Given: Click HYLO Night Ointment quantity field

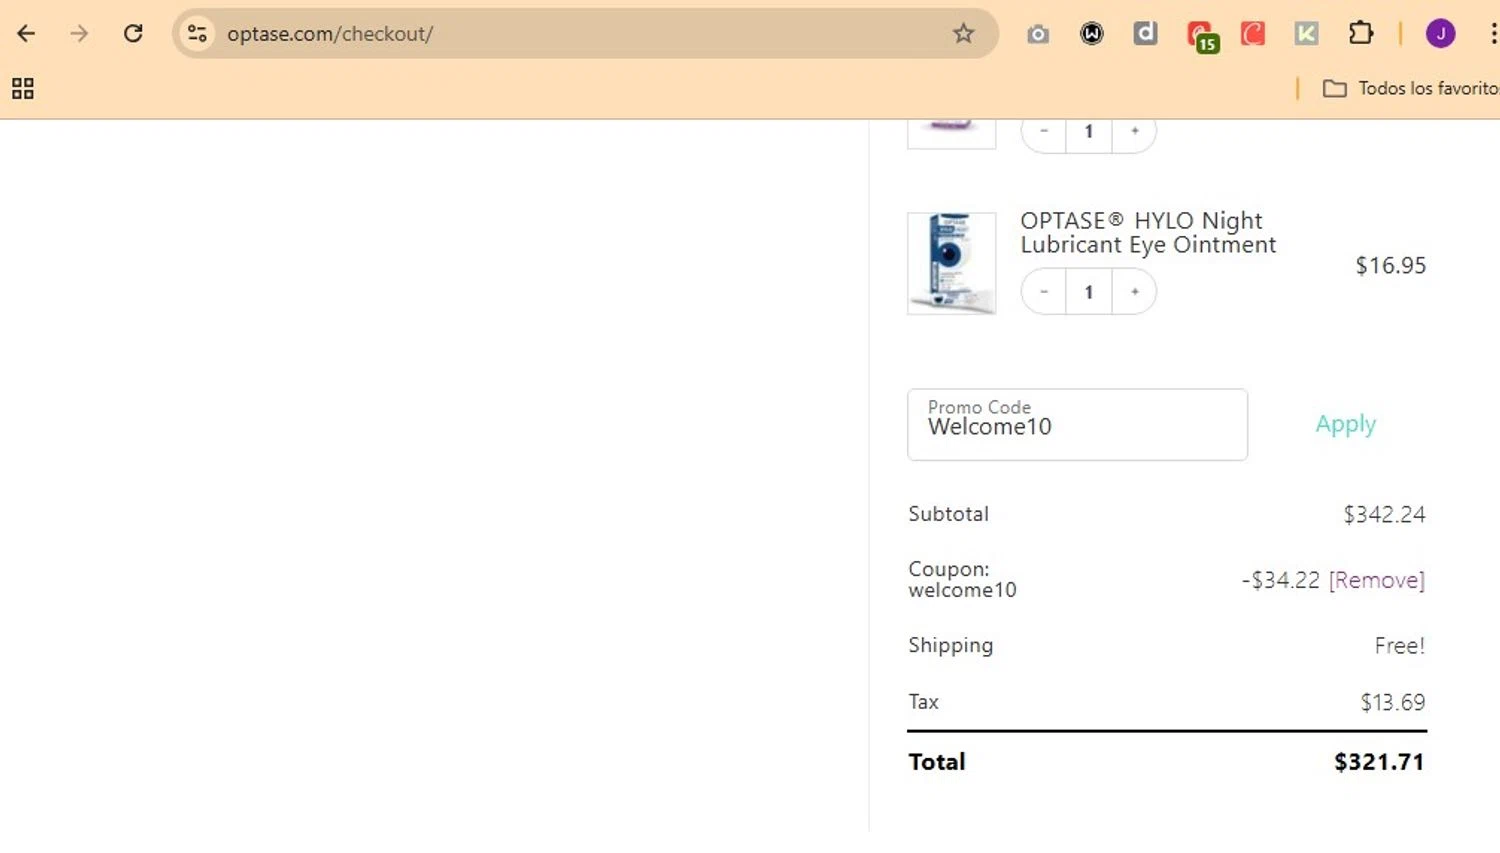Looking at the screenshot, I should coord(1089,292).
